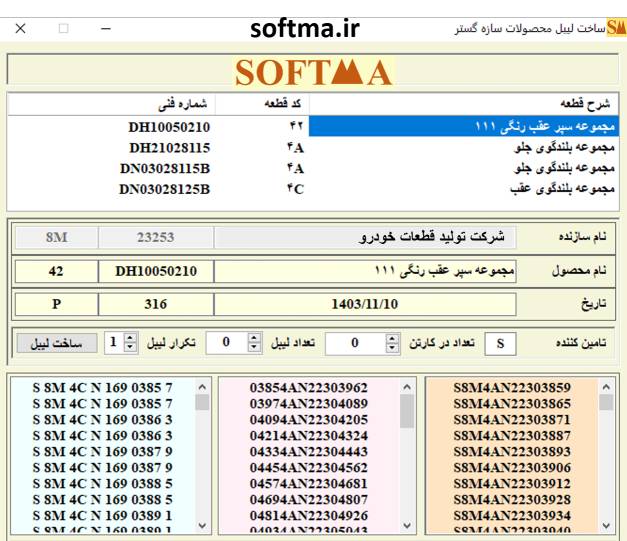Decrease the تعداد لیبل (label count) value
The height and width of the screenshot is (541, 627).
[x=254, y=348]
